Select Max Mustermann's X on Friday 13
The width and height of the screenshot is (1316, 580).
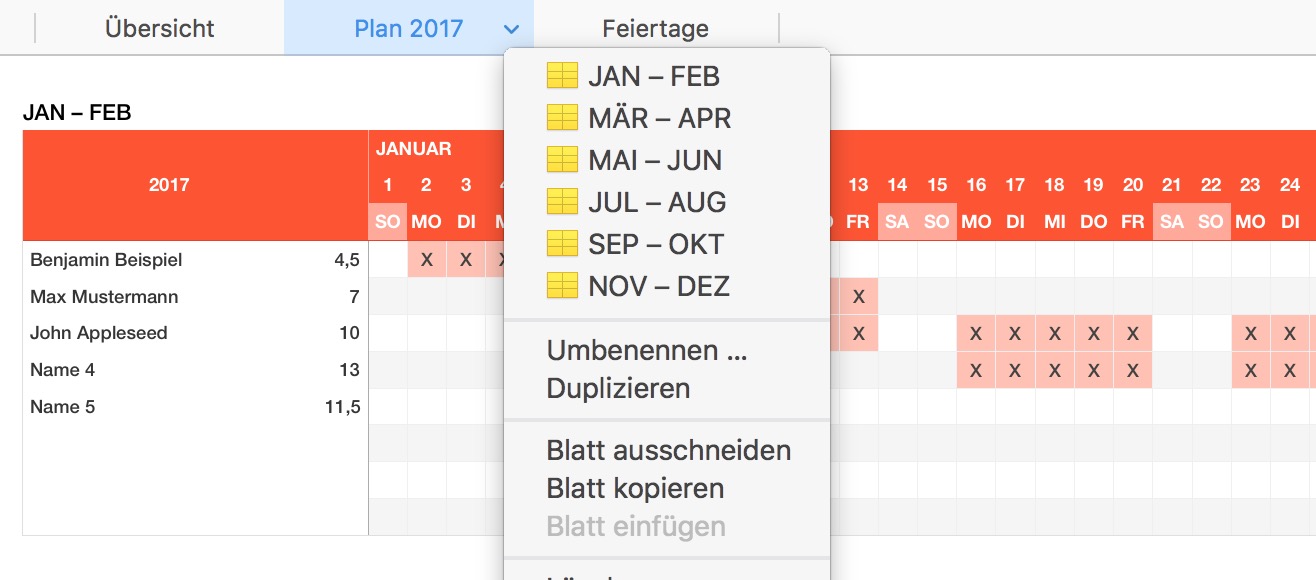tap(858, 297)
